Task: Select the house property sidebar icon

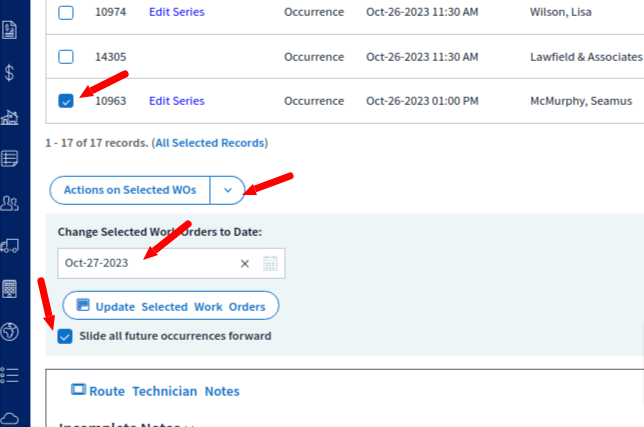Action: pos(9,117)
